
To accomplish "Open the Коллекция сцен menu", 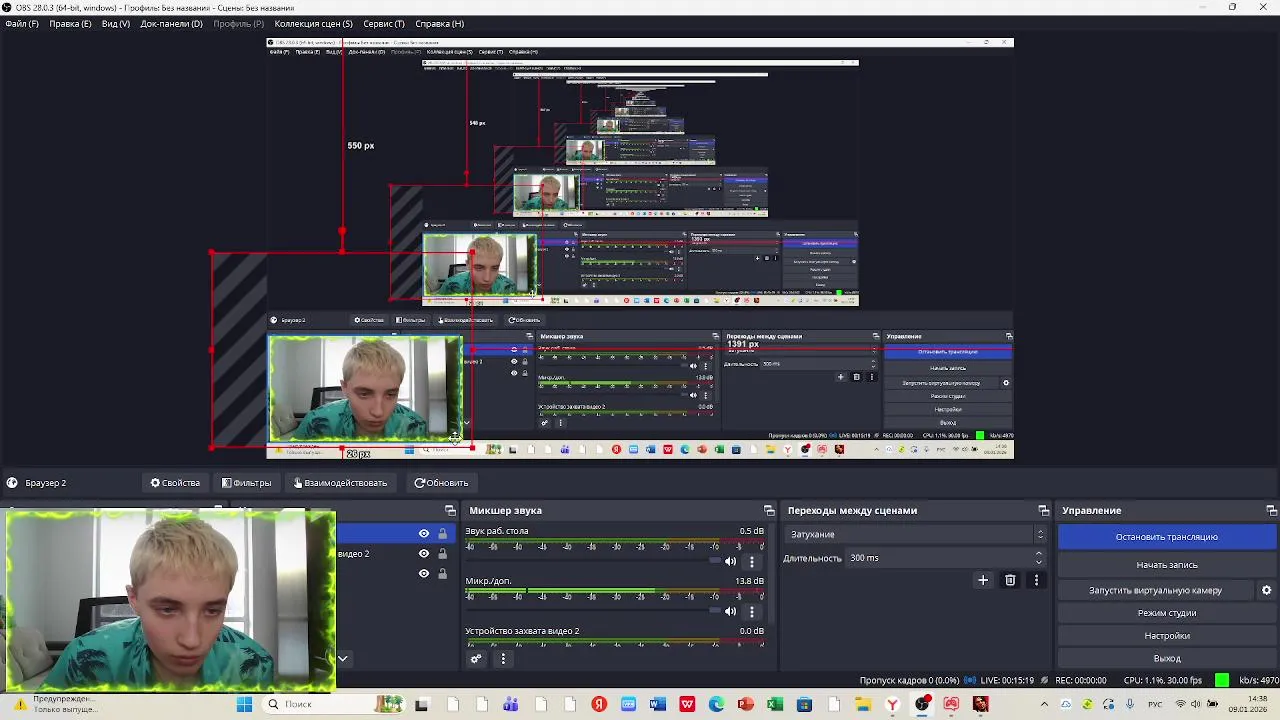I will click(x=313, y=23).
